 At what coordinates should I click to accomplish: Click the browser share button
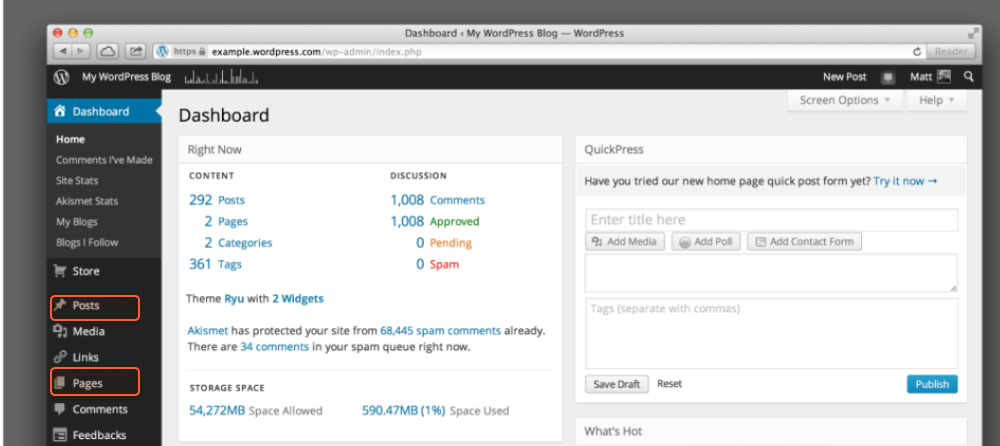(x=136, y=52)
